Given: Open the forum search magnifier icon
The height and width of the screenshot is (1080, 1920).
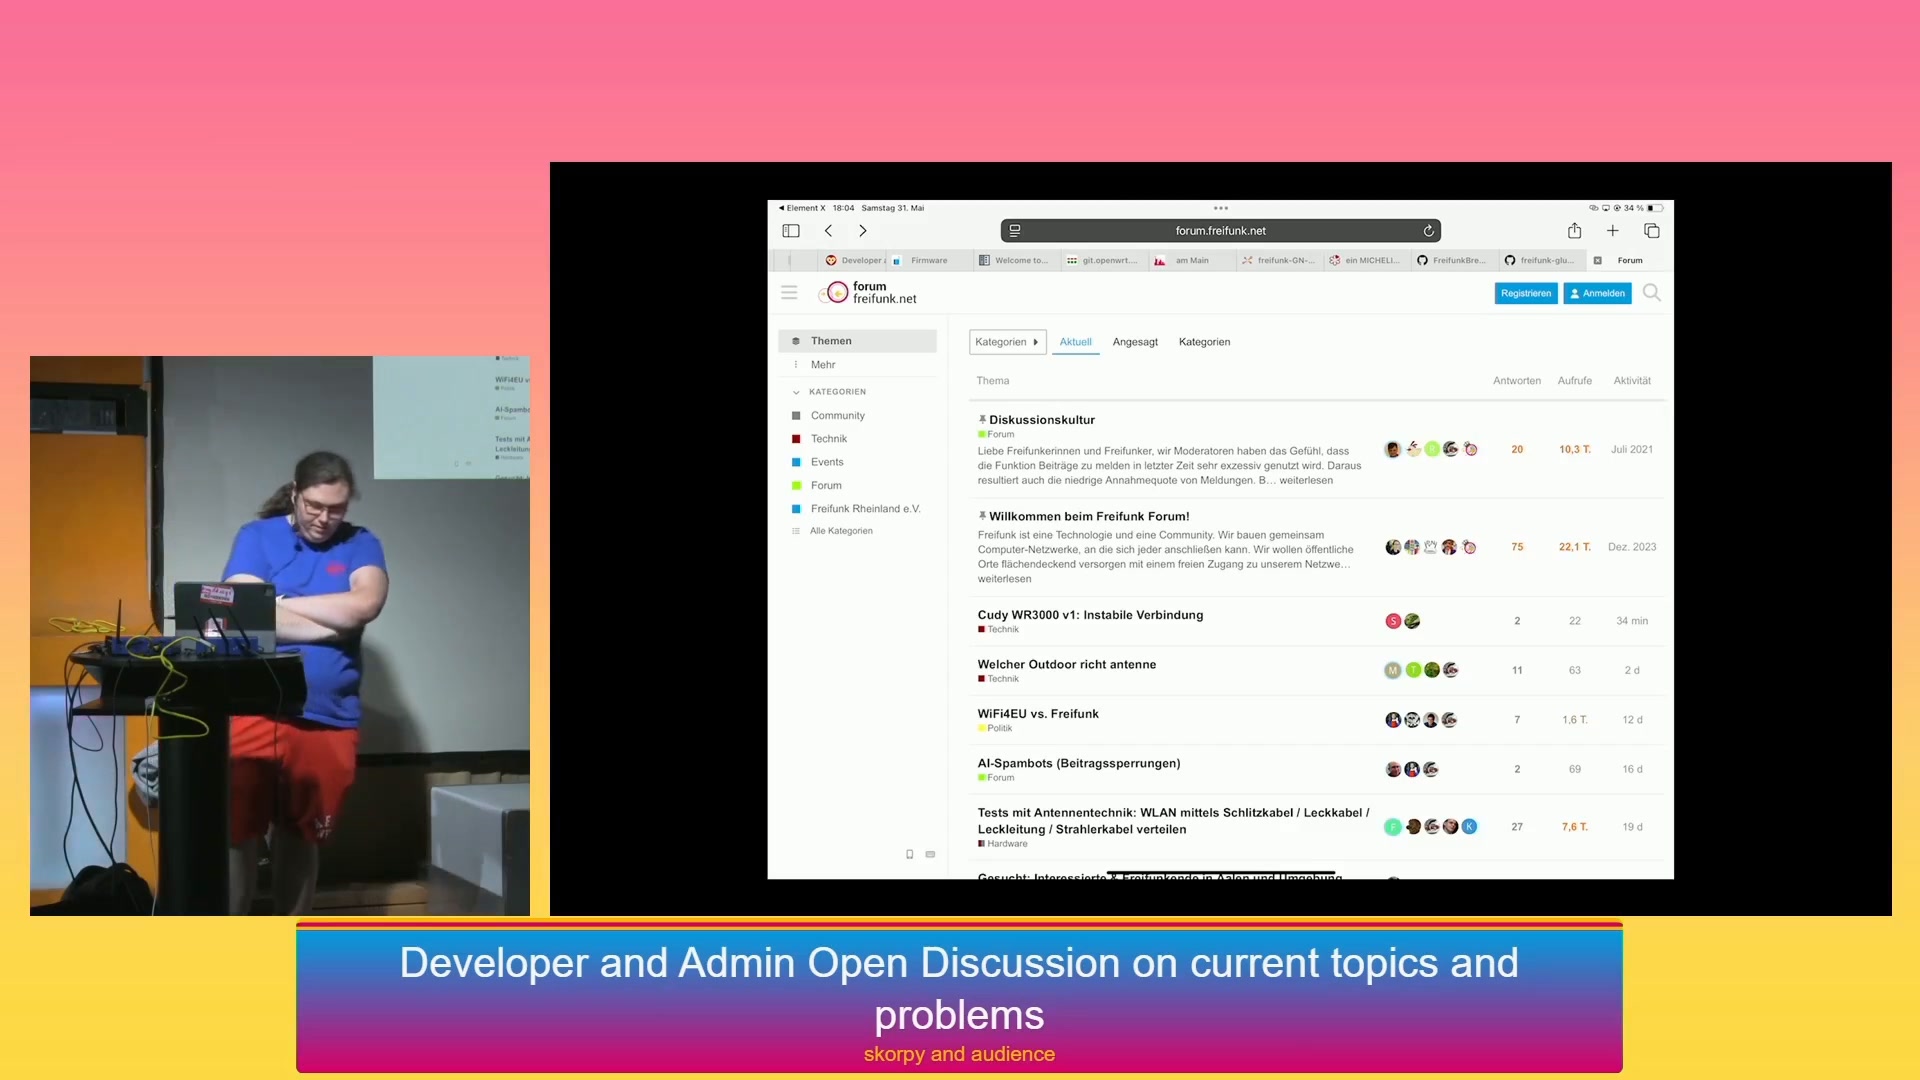Looking at the screenshot, I should 1651,293.
